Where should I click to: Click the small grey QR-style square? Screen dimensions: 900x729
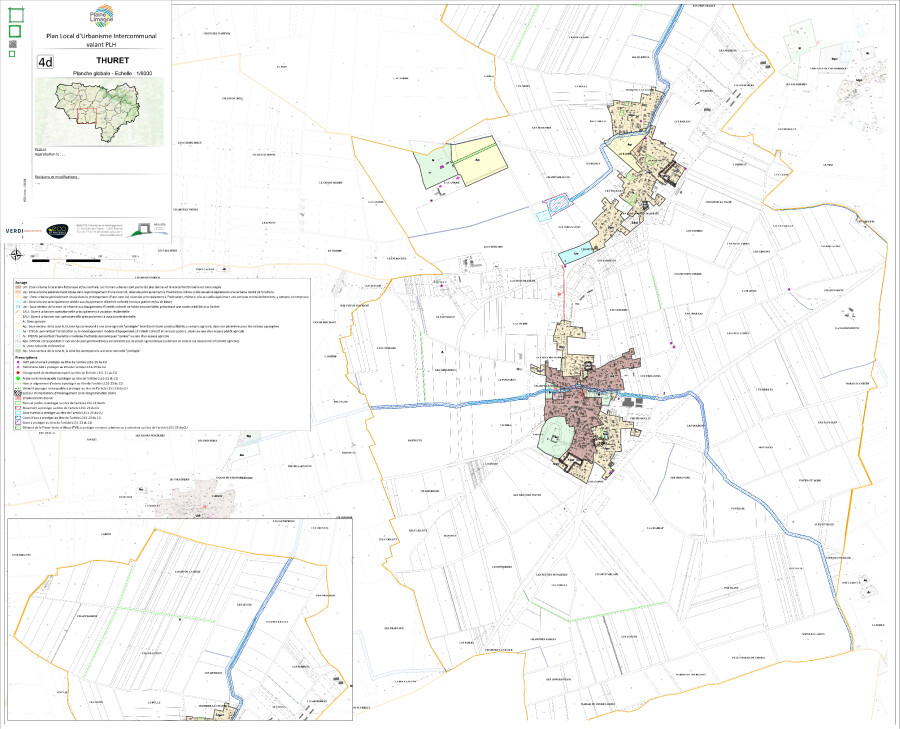coord(13,44)
